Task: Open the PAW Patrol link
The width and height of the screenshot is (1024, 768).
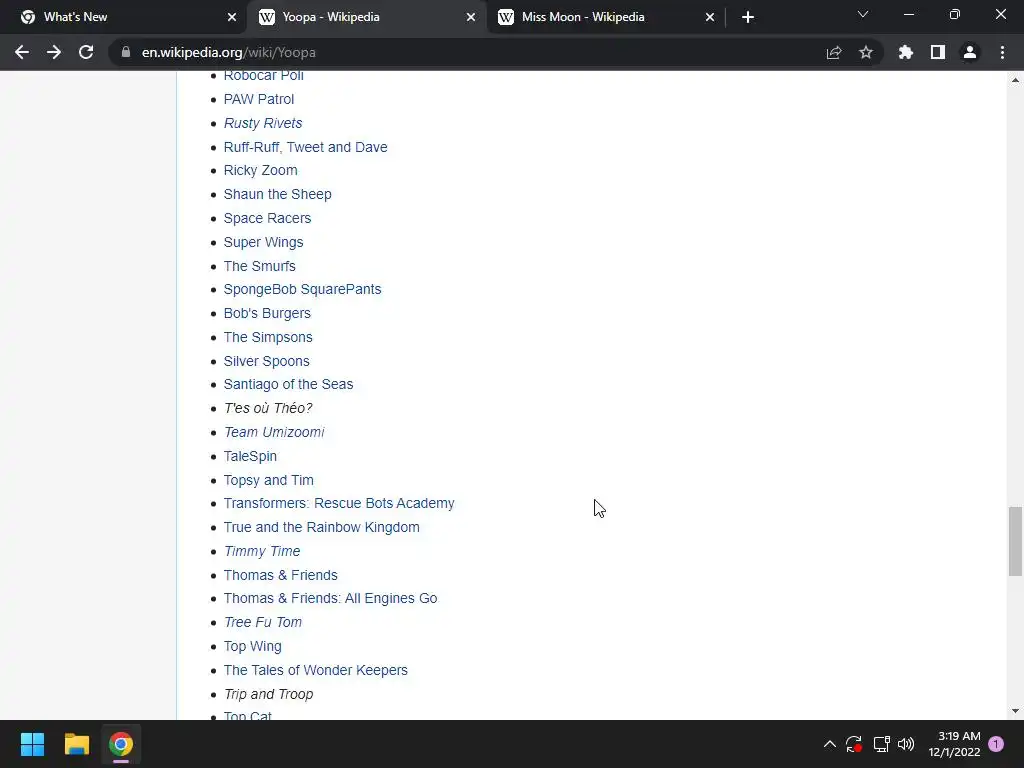Action: click(259, 99)
